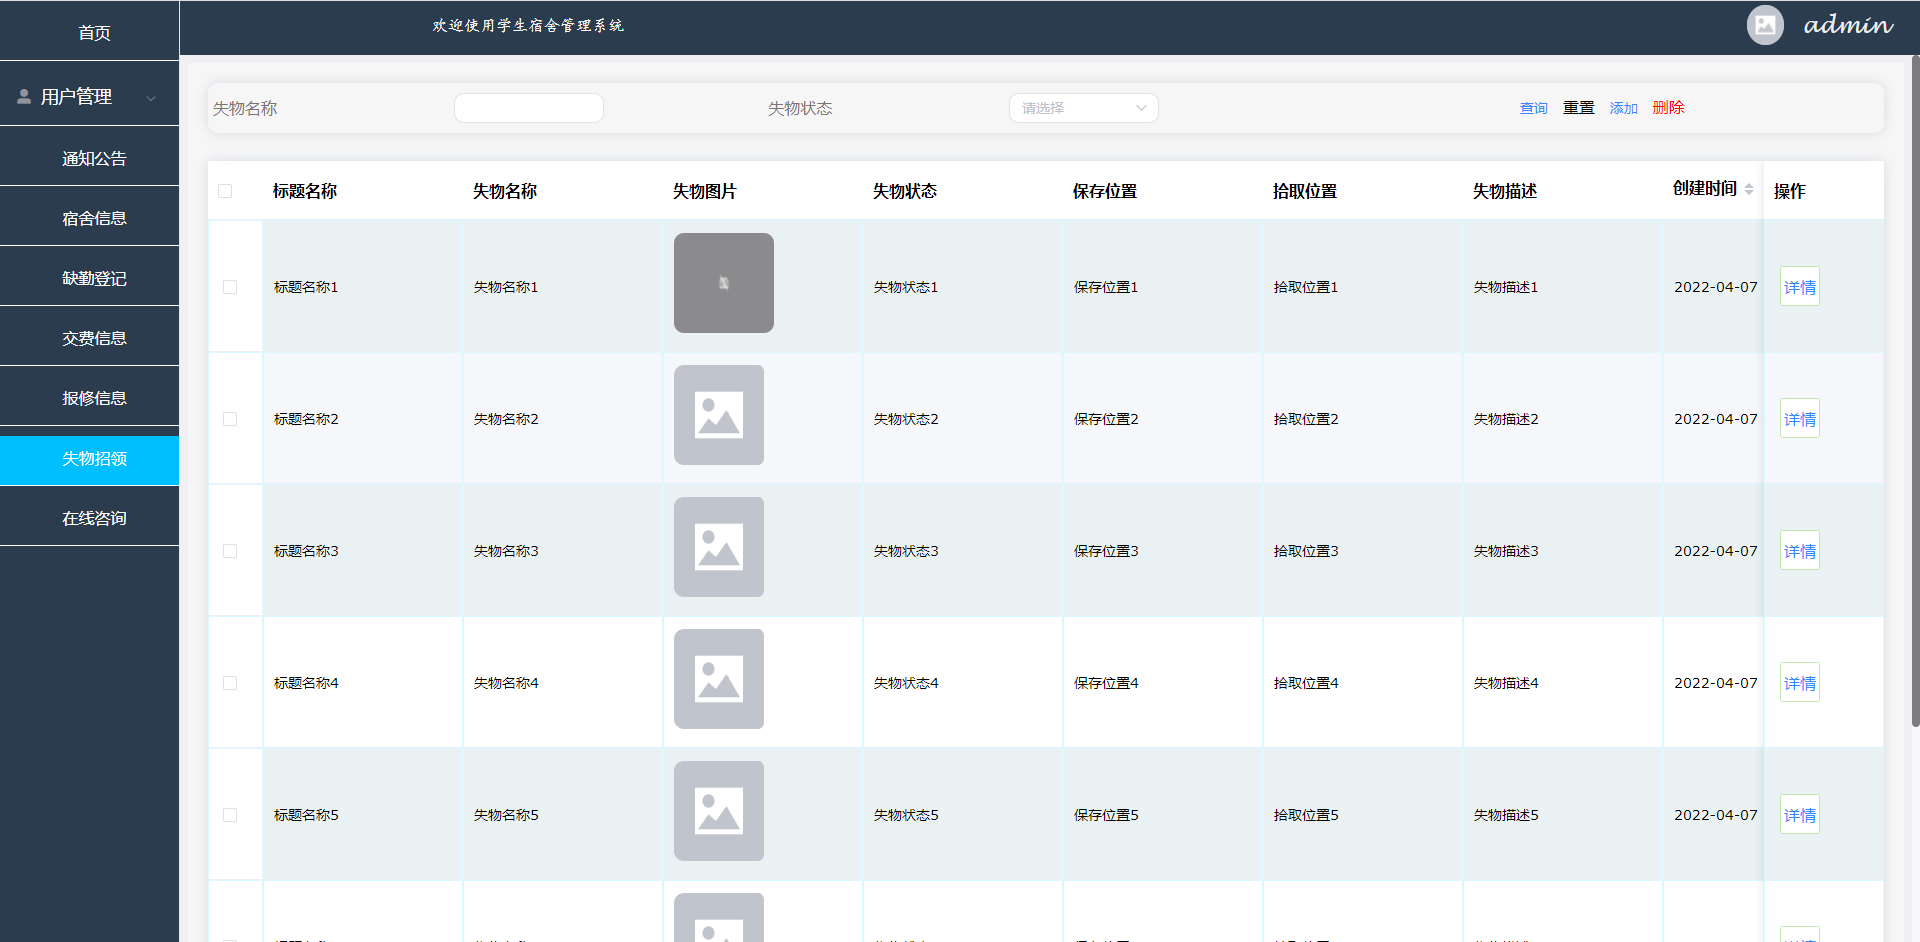Click the 创建时间 column header
The image size is (1920, 942).
click(x=1705, y=188)
